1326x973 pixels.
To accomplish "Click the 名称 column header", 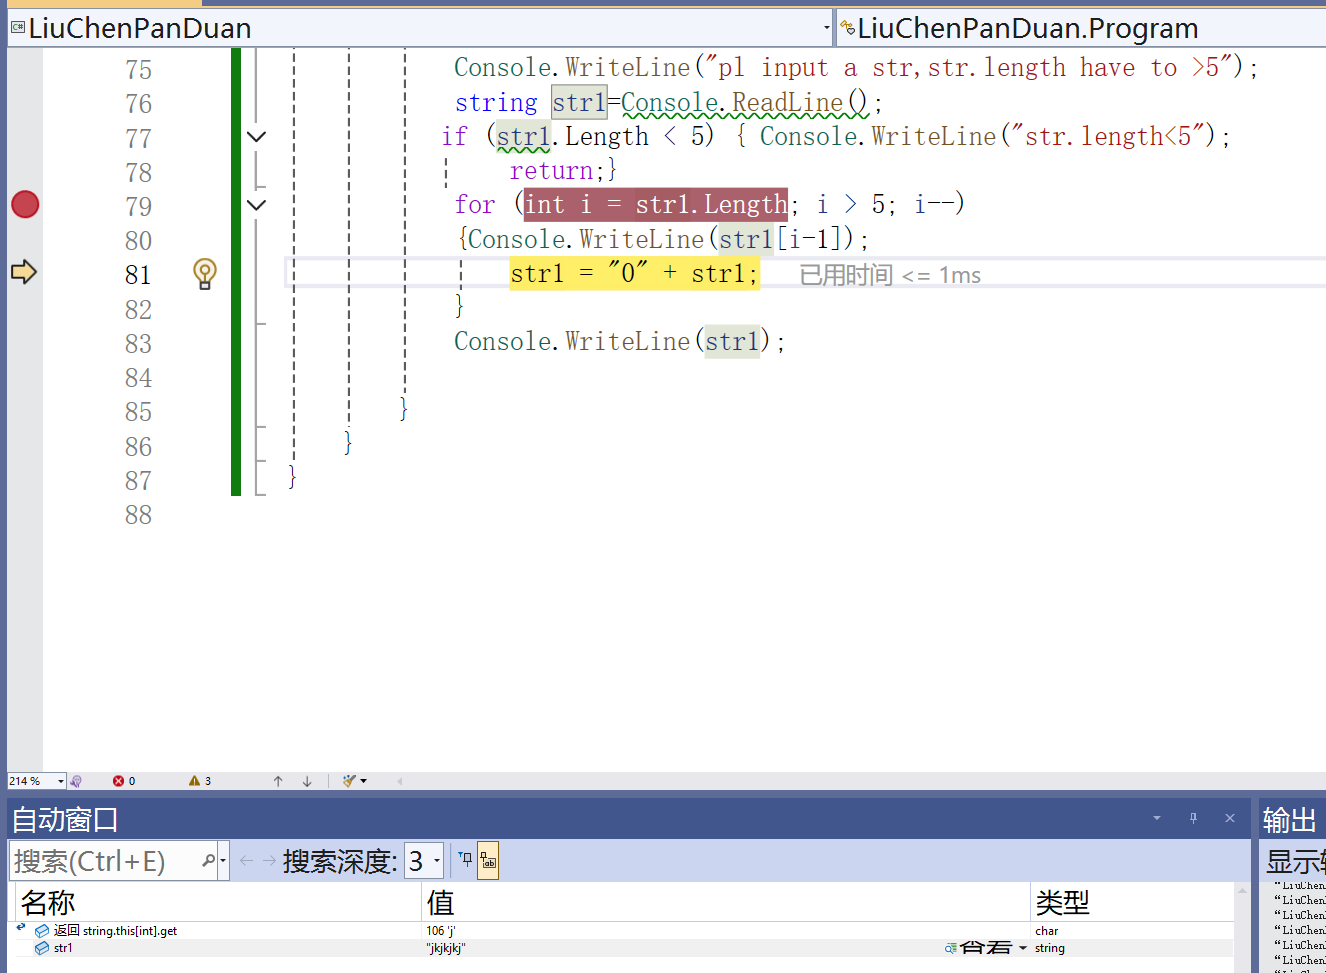I will [218, 903].
